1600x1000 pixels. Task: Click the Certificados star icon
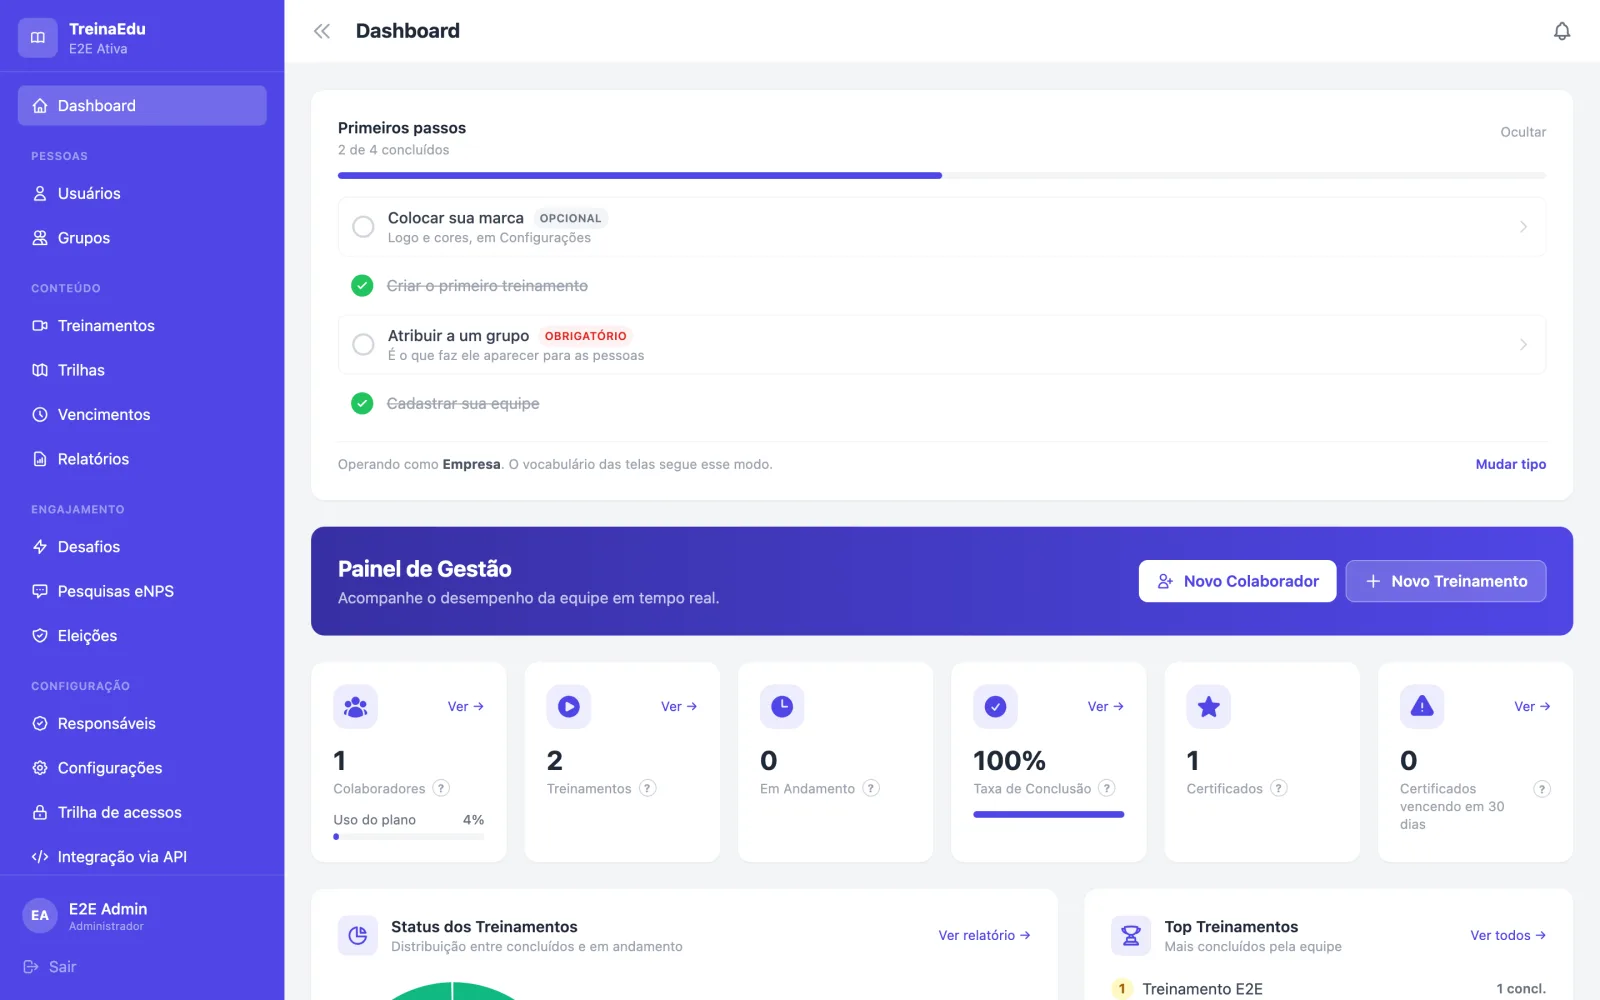pyautogui.click(x=1209, y=707)
